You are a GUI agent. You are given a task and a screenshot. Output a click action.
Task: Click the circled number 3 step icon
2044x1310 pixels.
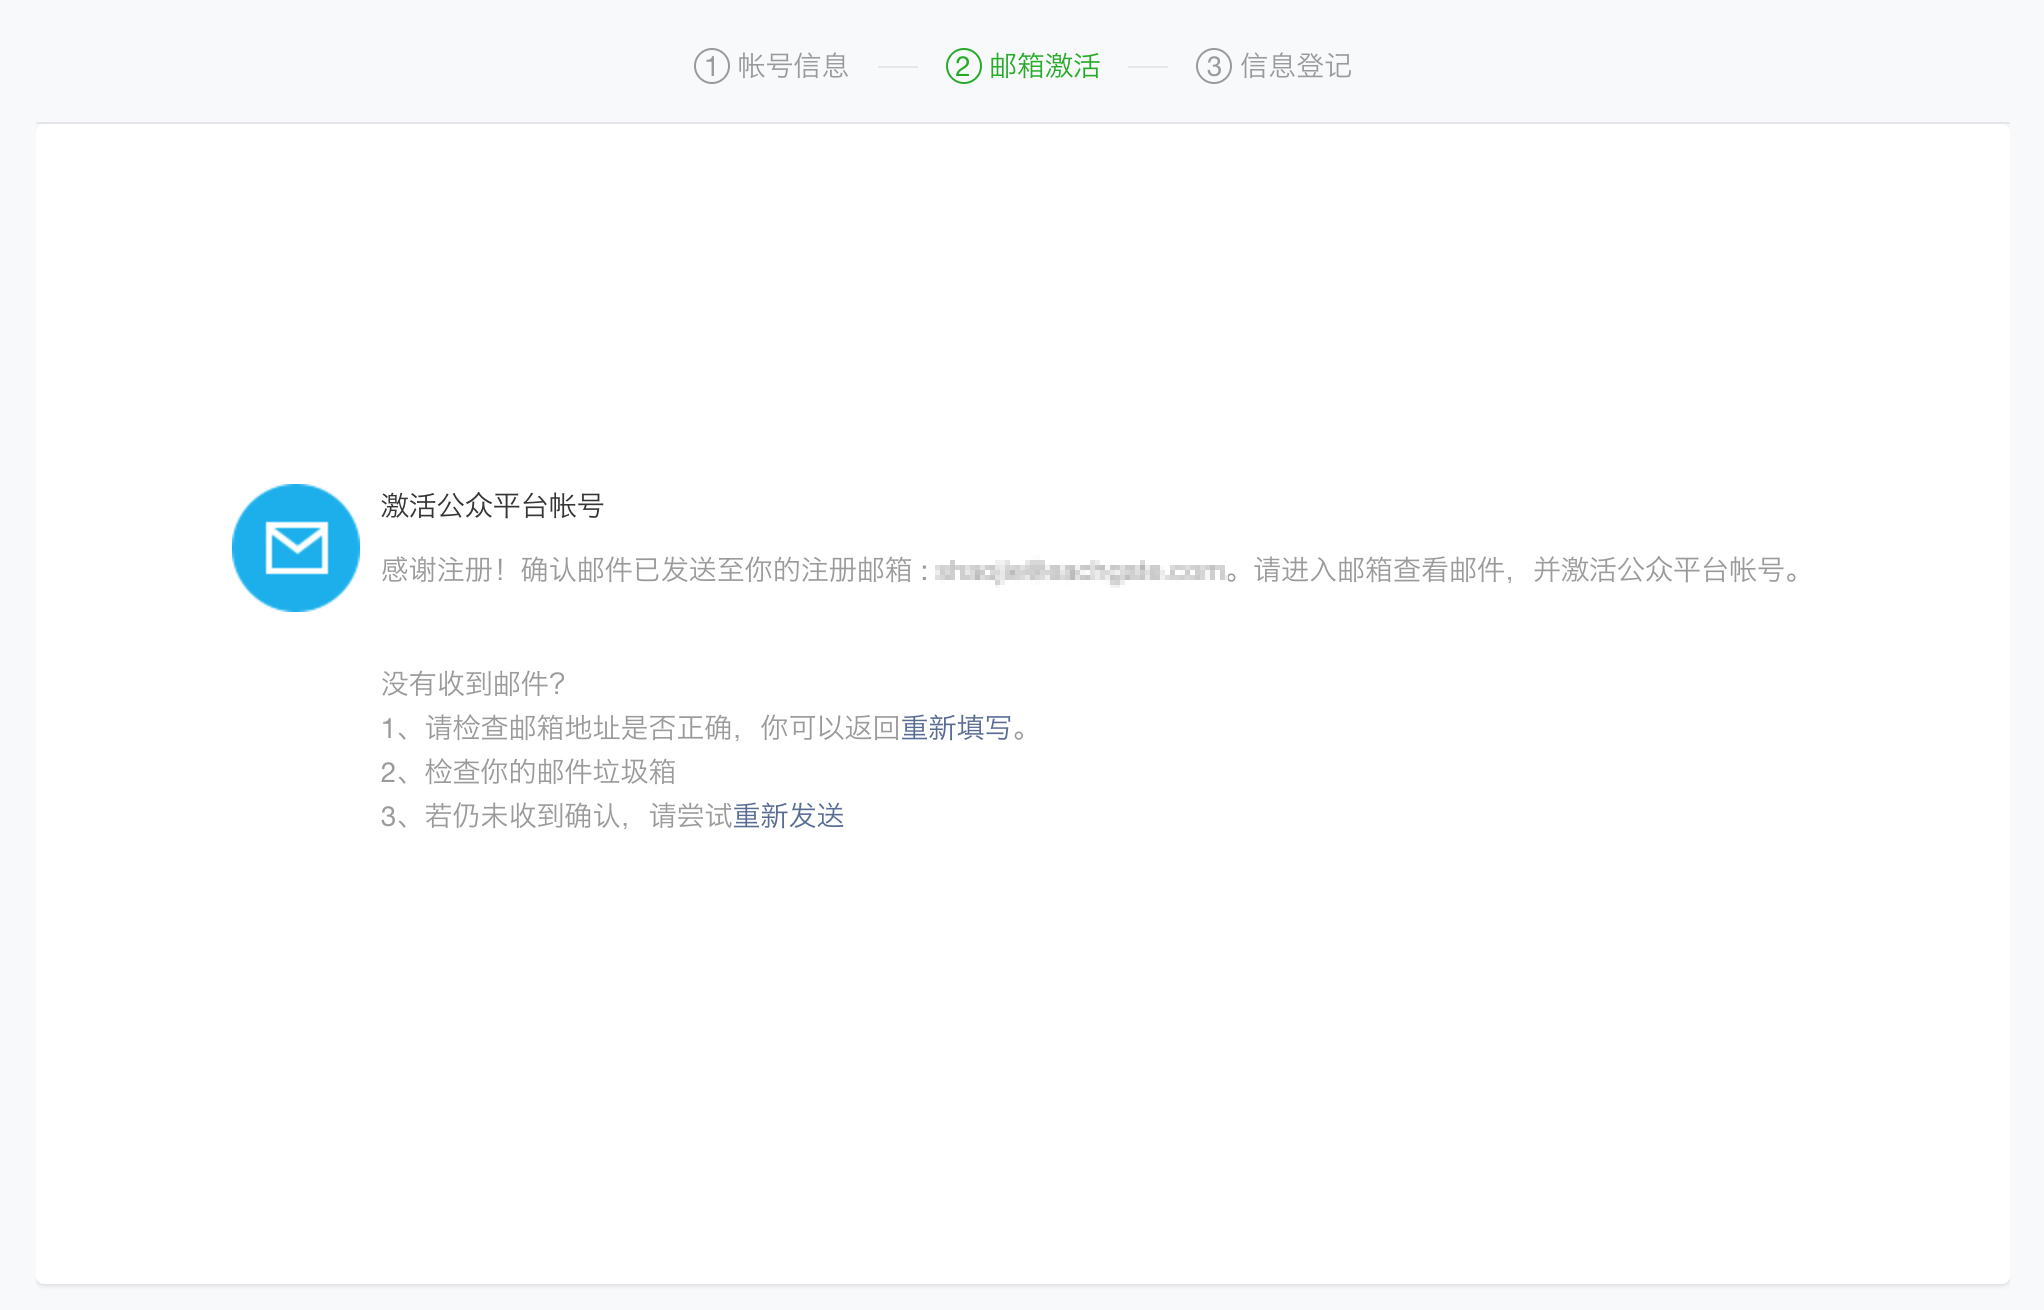tap(1213, 66)
